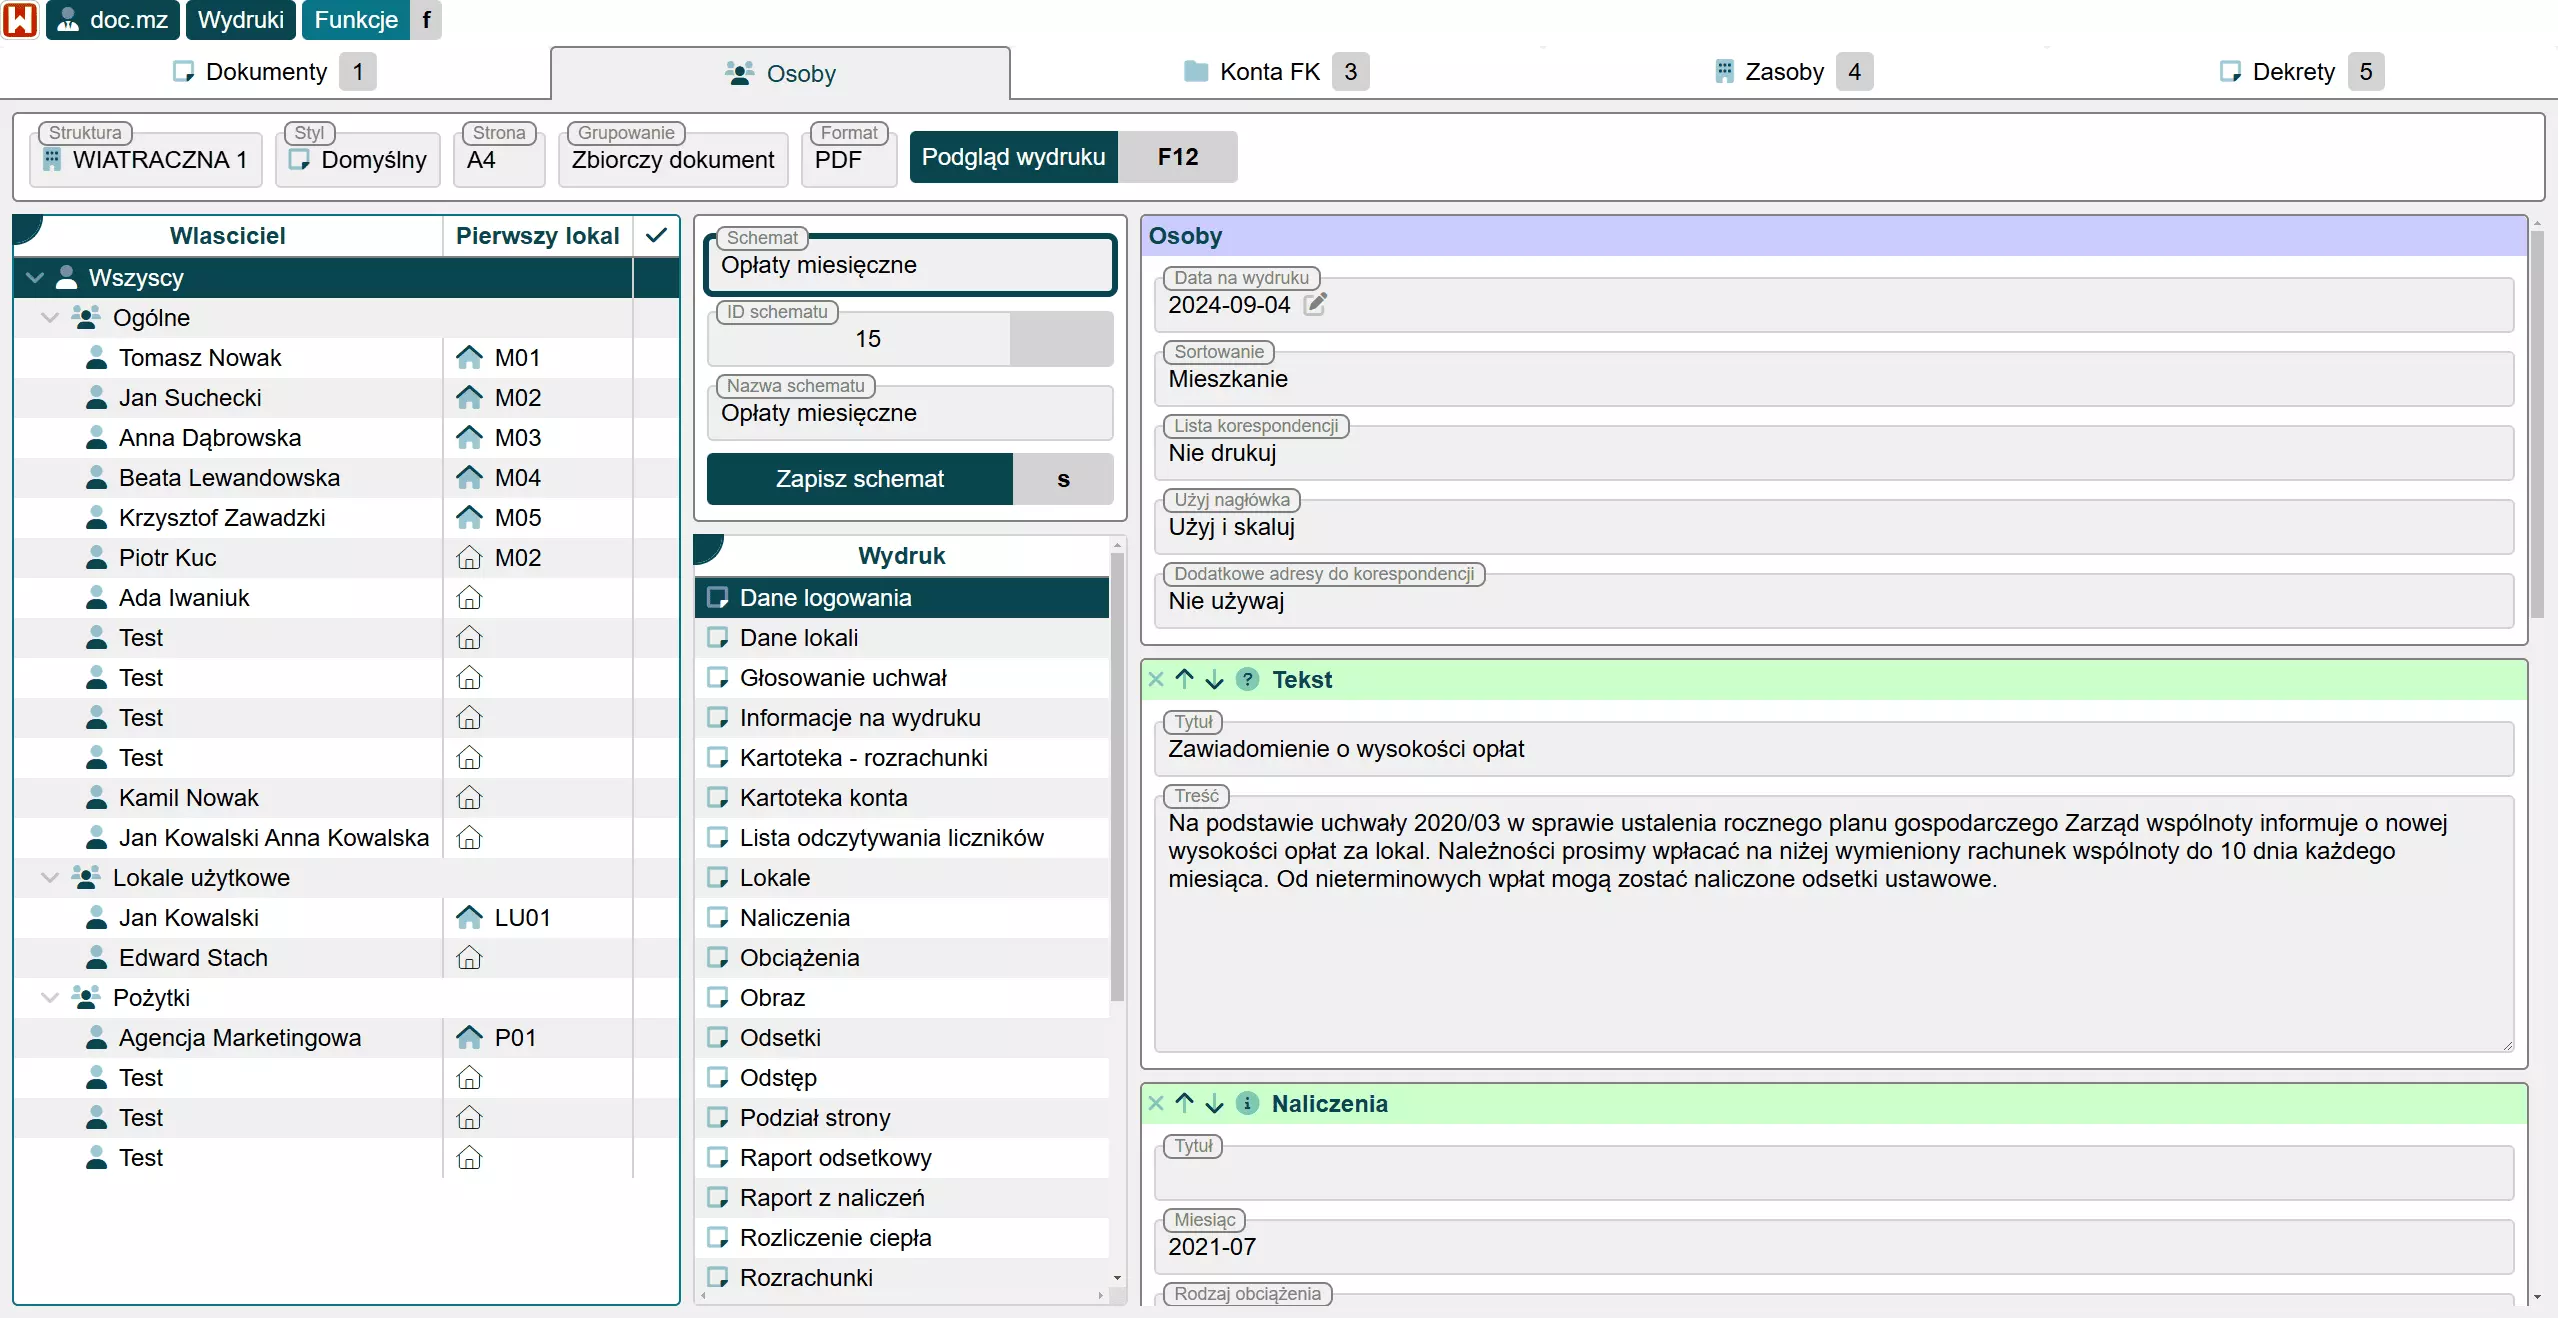Click the house icon next to LU01
2558x1318 pixels.
469,918
